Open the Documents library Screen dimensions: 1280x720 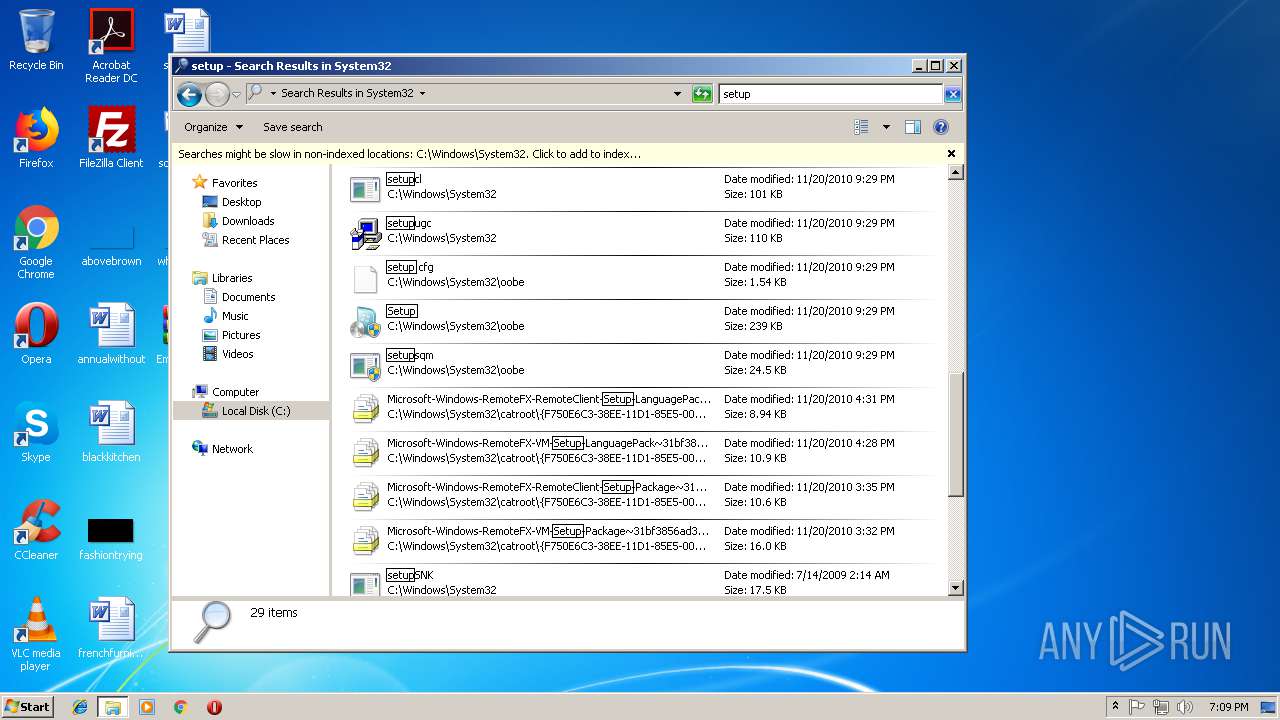pyautogui.click(x=248, y=297)
